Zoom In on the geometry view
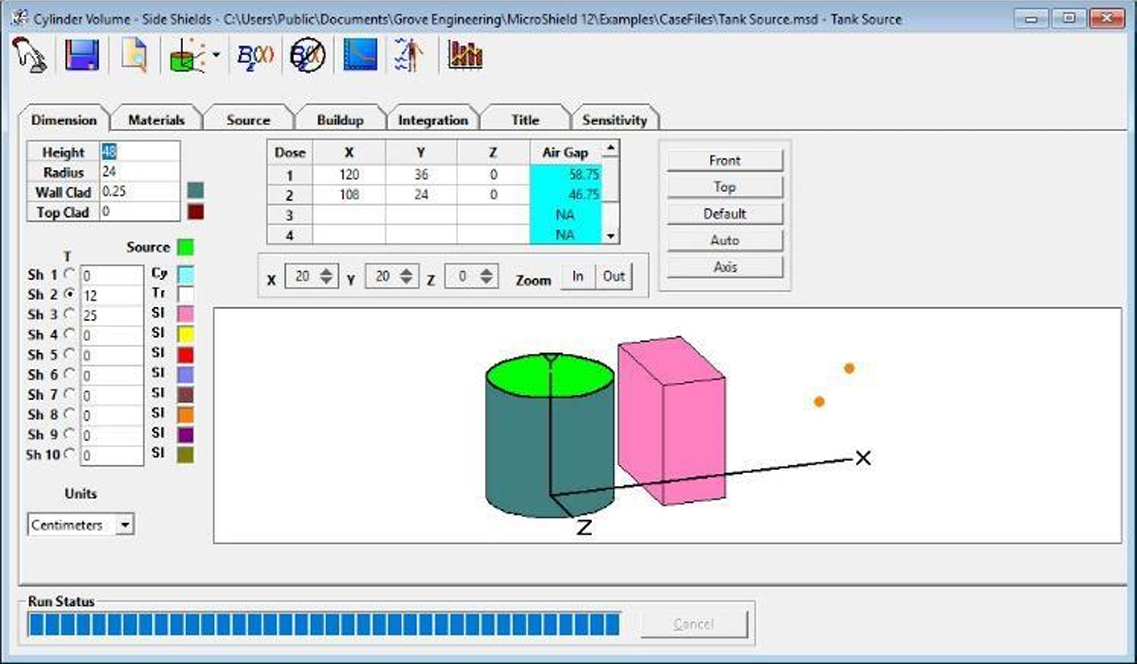This screenshot has height=664, width=1137. tap(578, 276)
